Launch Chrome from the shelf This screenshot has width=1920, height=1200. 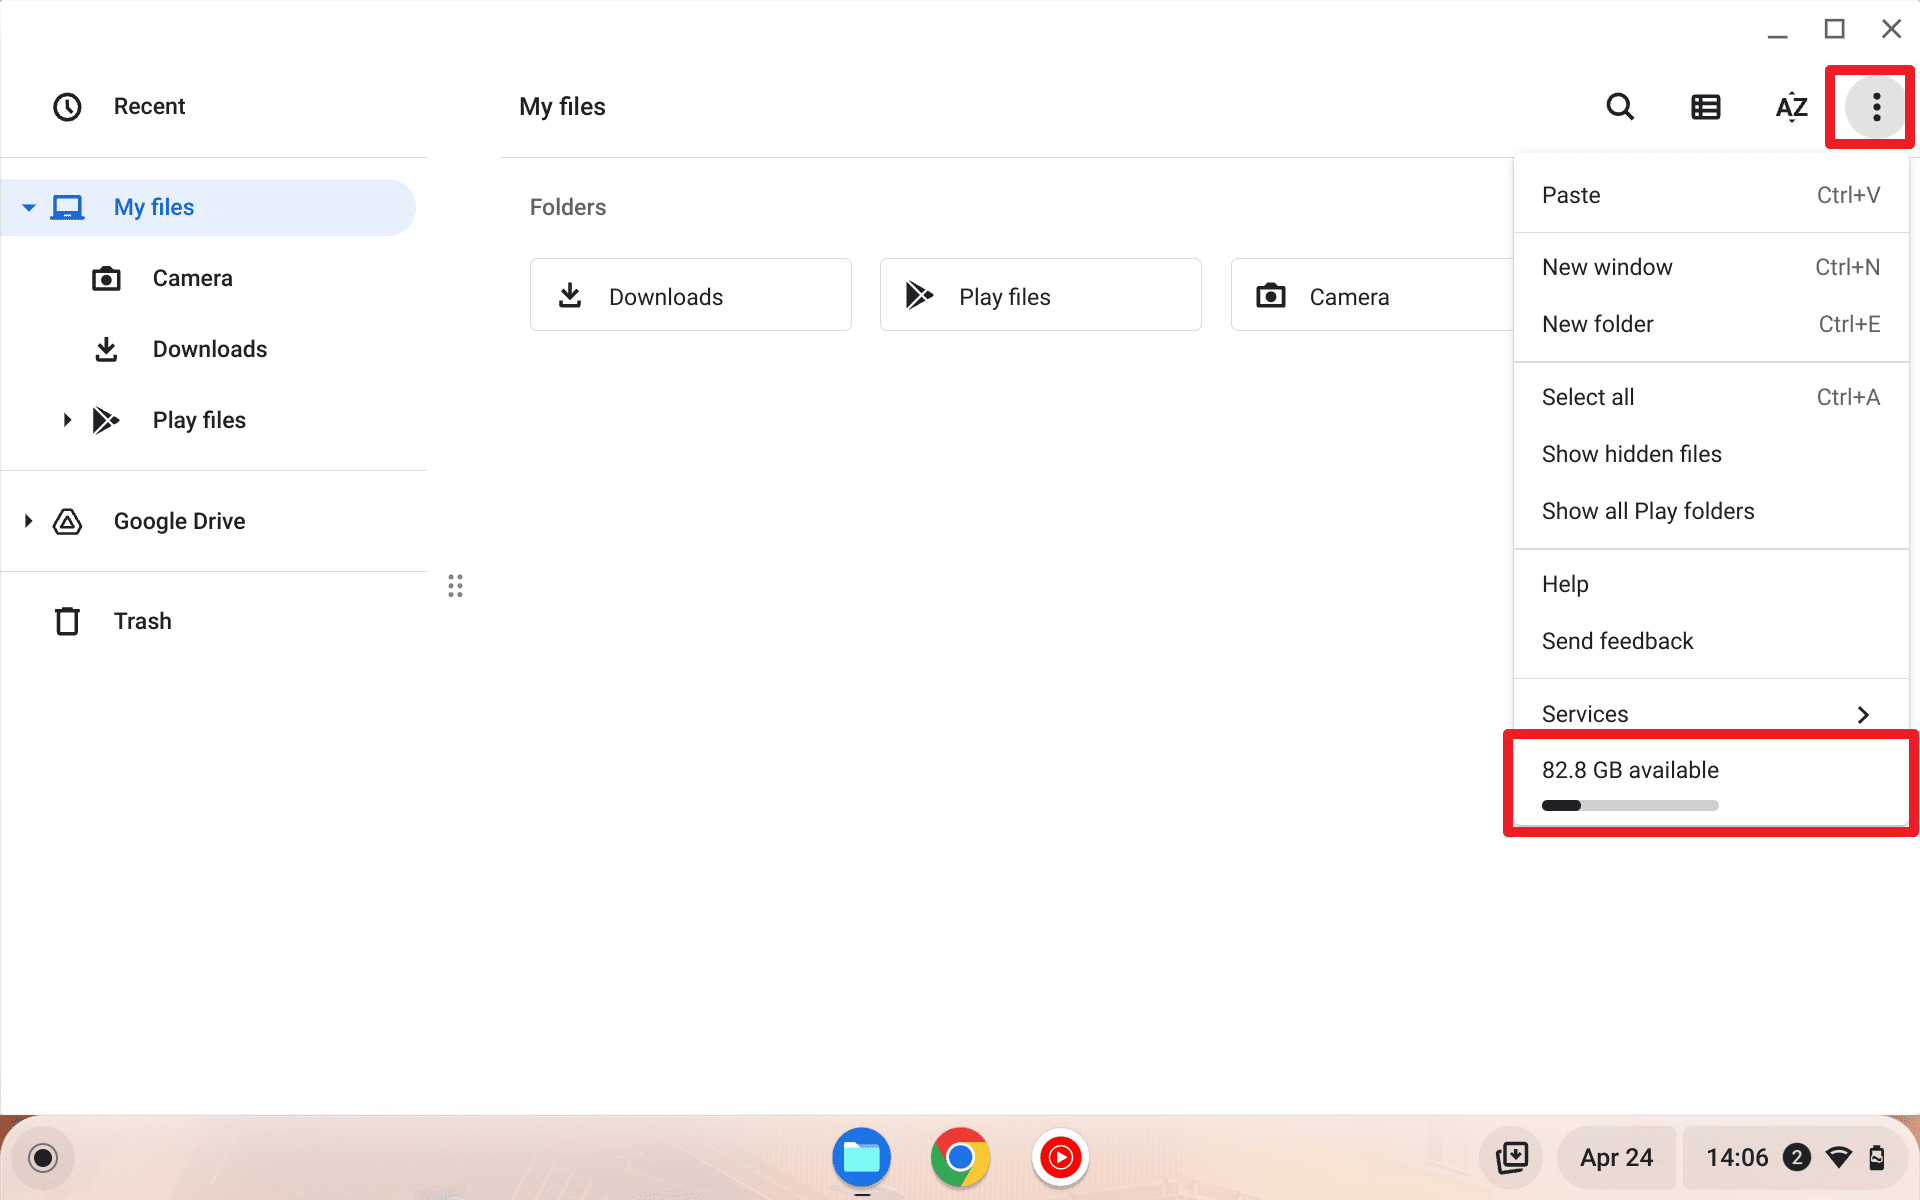[960, 1158]
